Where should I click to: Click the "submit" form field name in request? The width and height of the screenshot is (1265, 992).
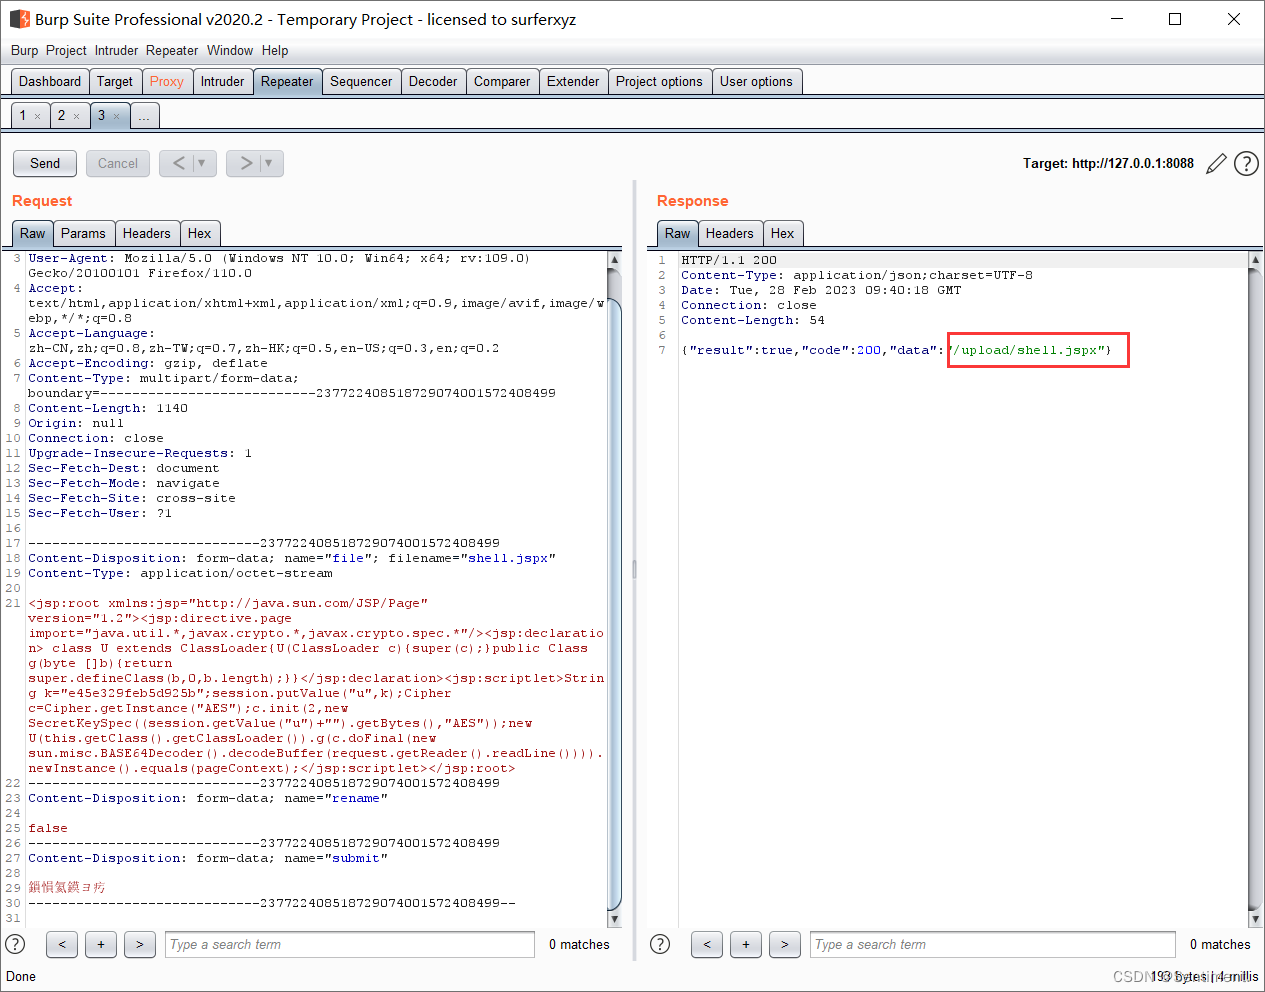(x=356, y=858)
